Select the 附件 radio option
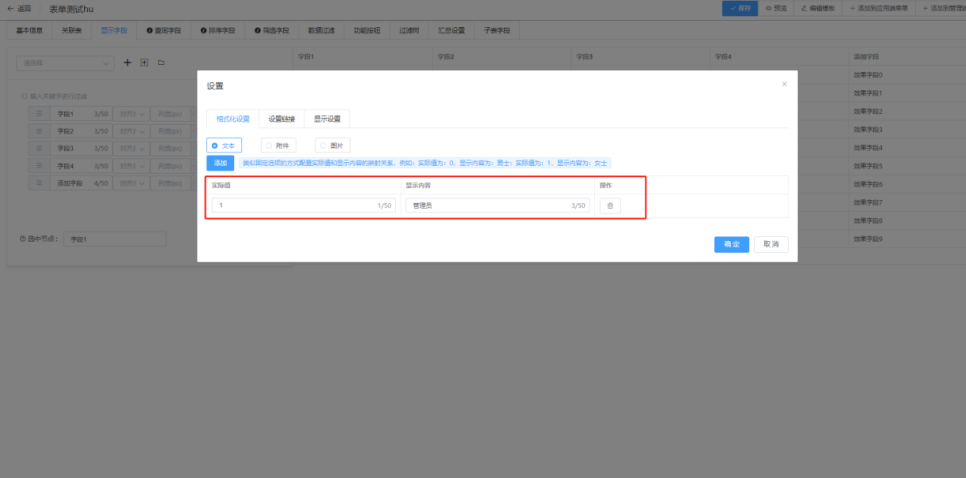 278,145
